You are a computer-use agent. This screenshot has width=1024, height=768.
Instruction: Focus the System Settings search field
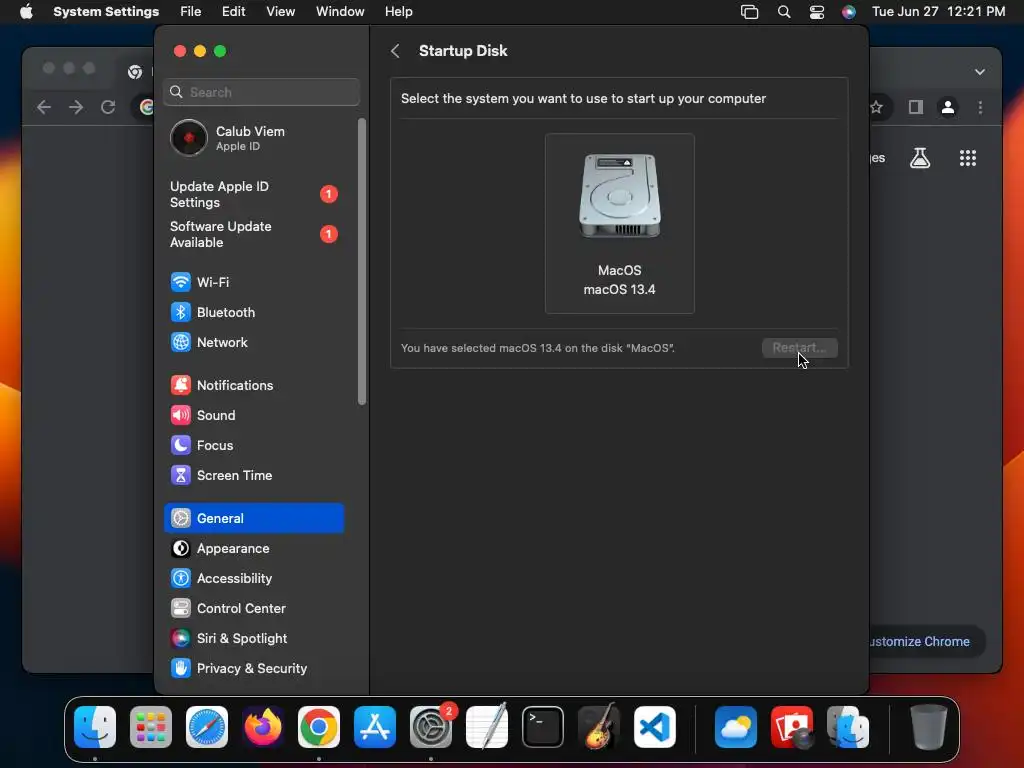click(261, 92)
